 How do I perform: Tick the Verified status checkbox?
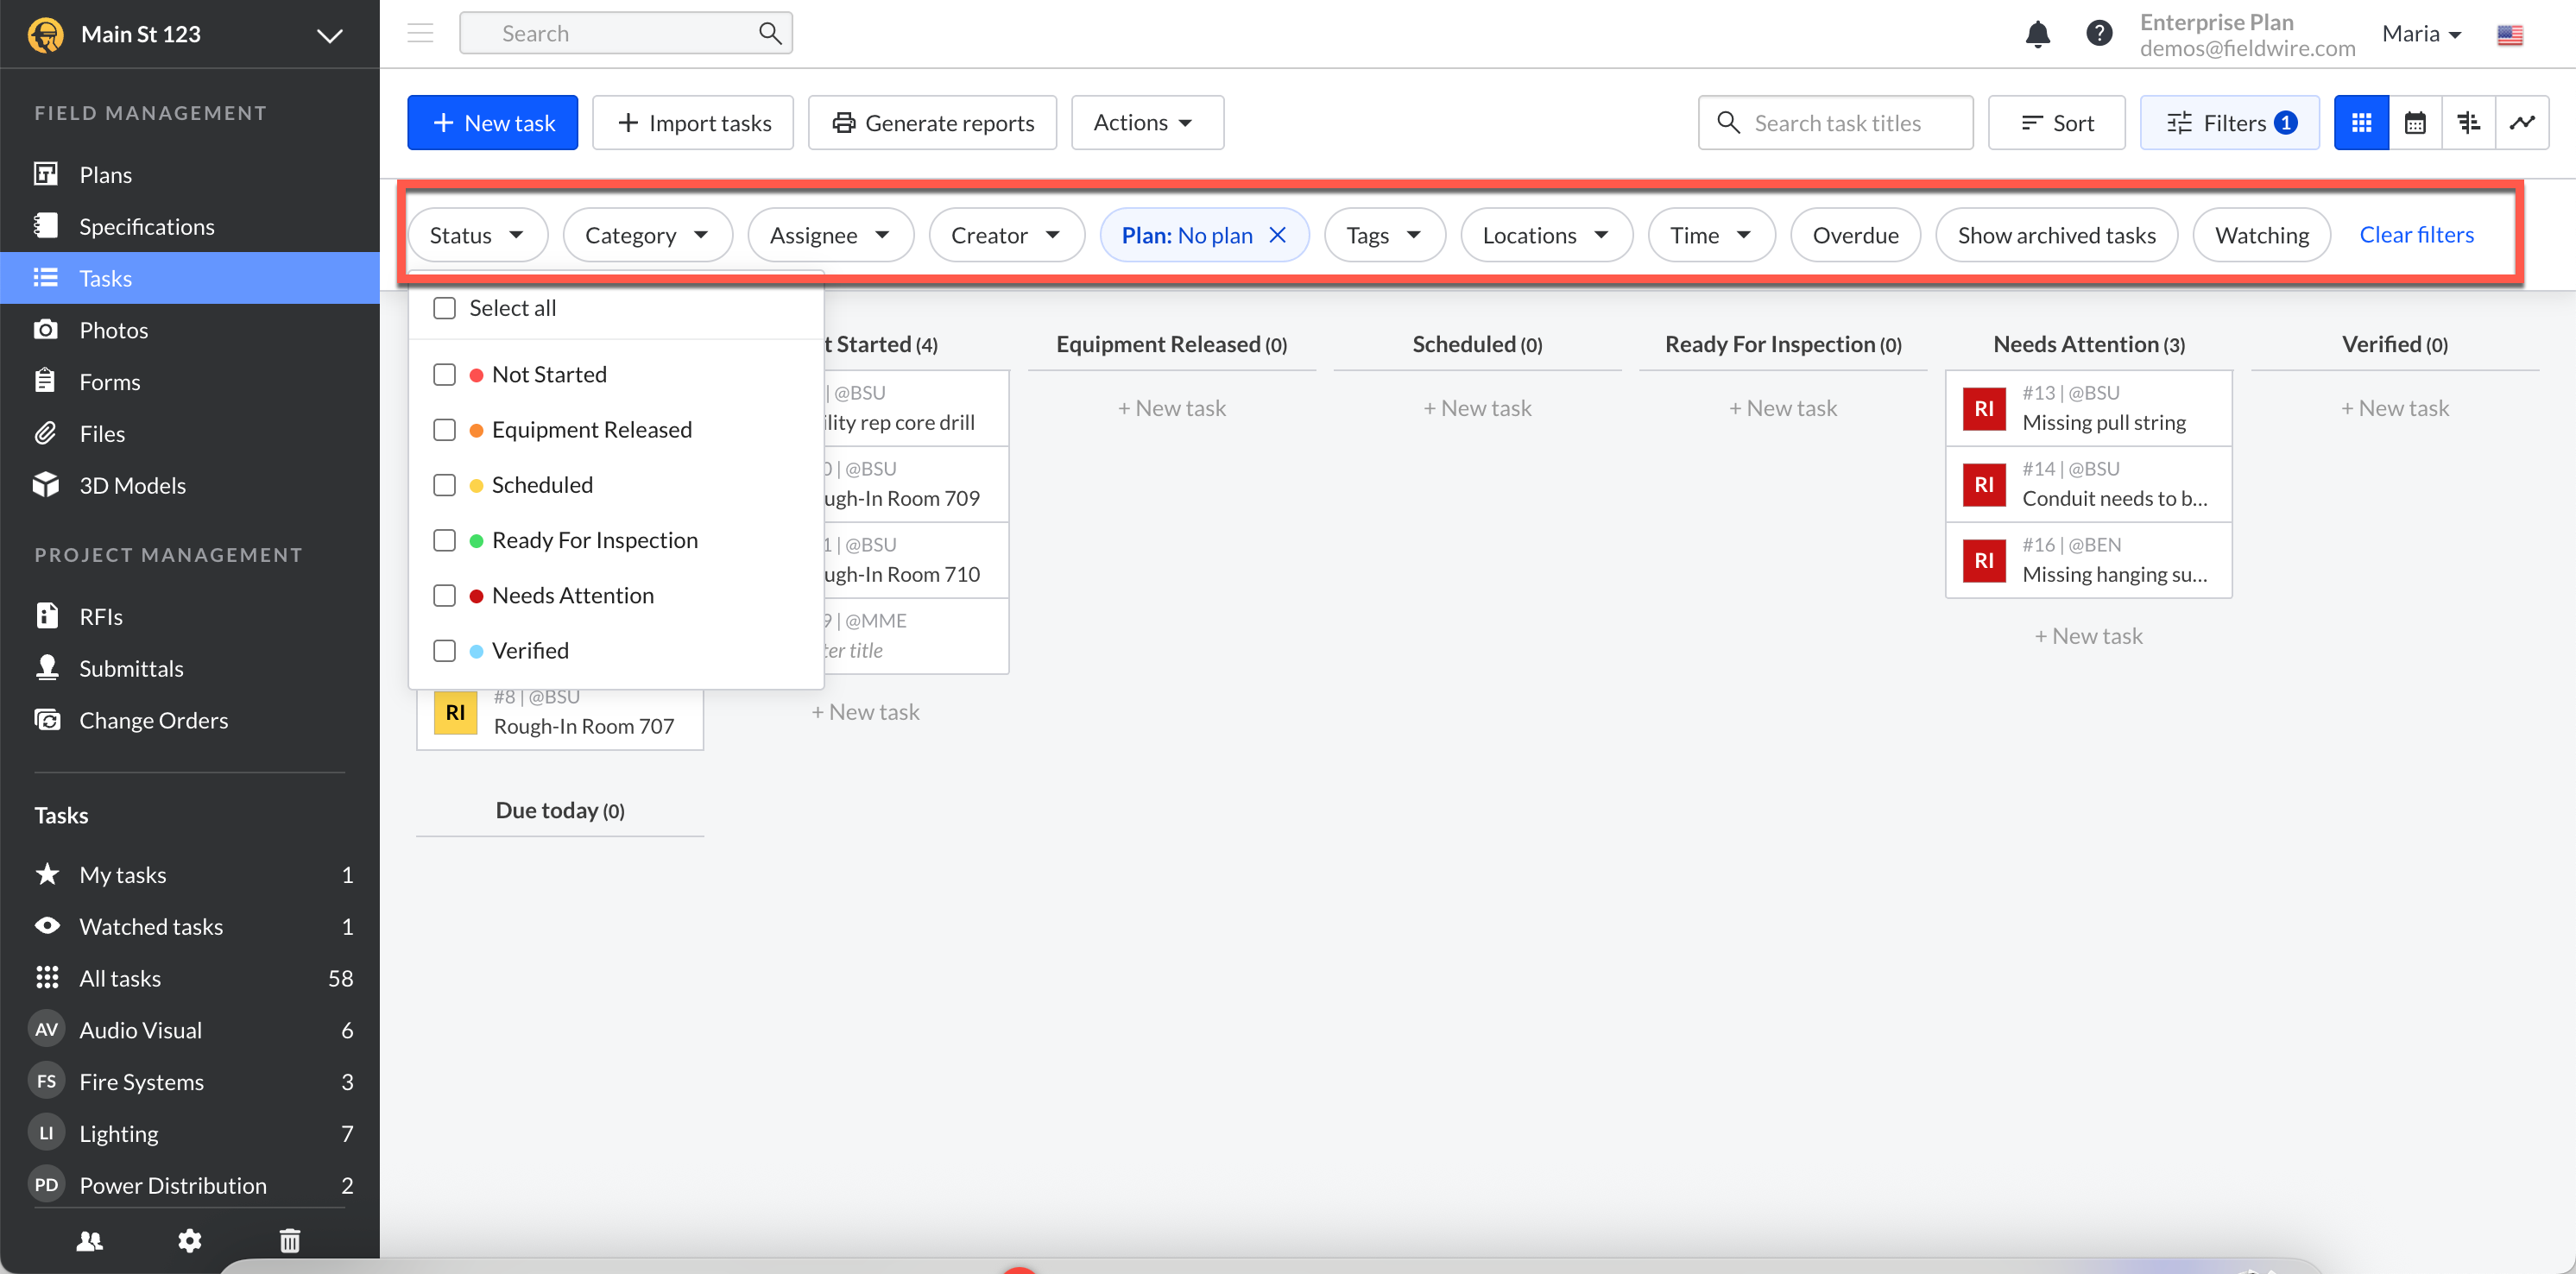pos(444,651)
